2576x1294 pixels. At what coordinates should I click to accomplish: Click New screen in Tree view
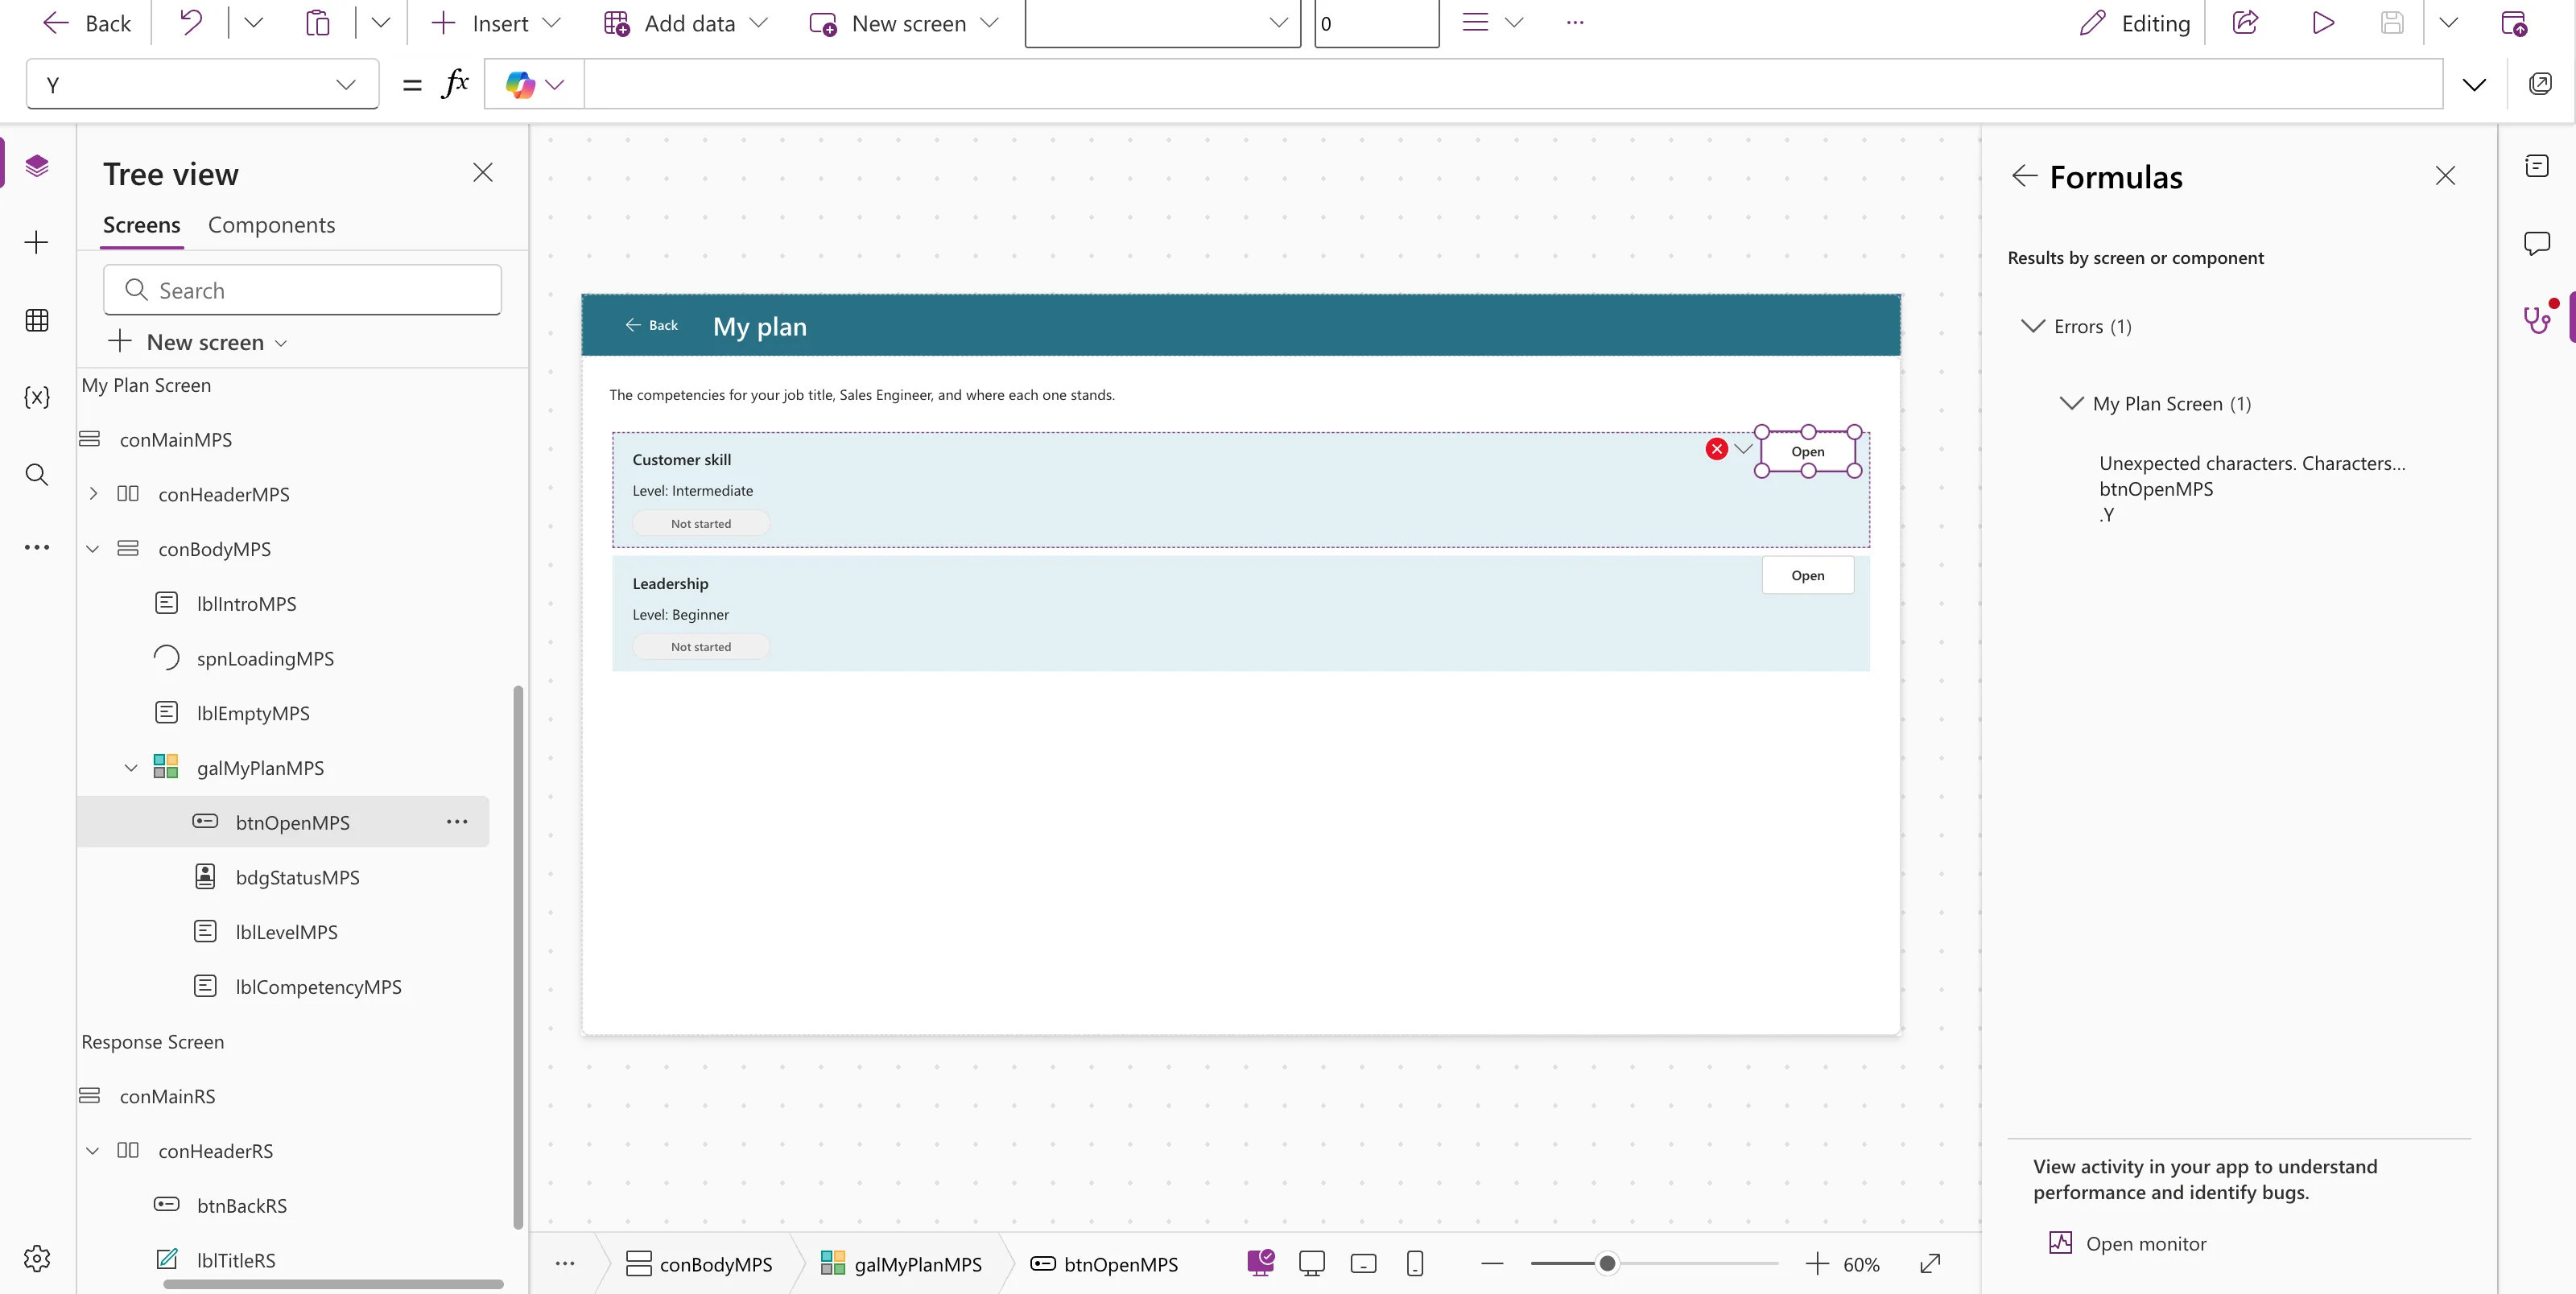[x=199, y=342]
